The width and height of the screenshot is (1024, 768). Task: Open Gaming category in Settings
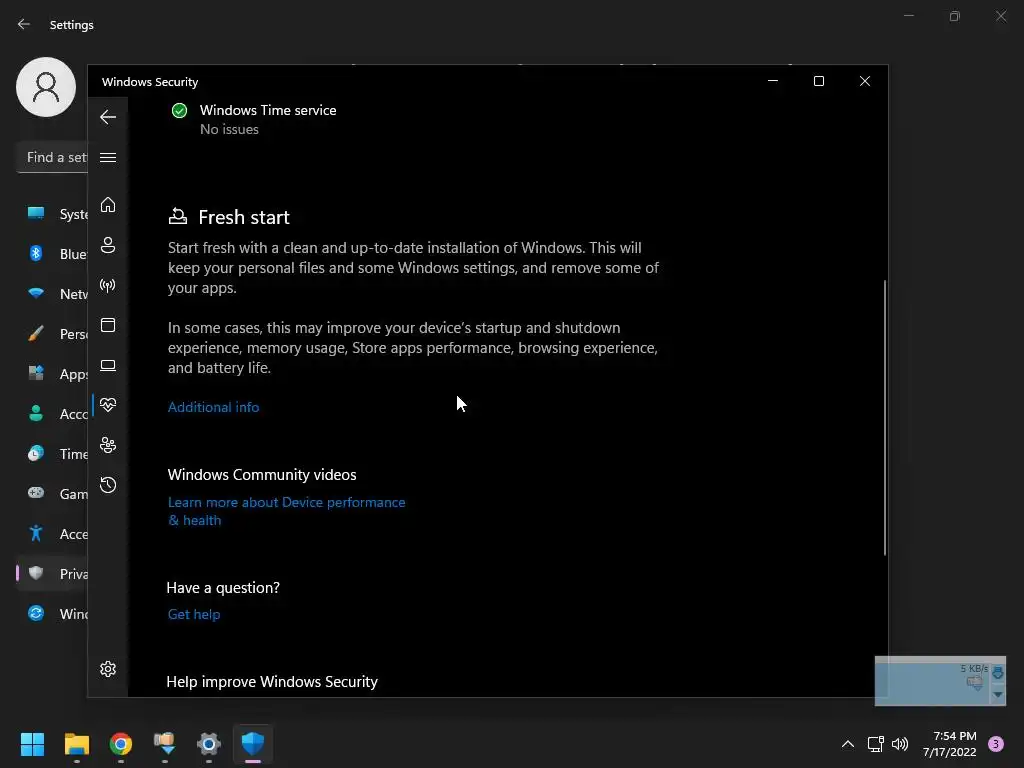click(x=52, y=494)
